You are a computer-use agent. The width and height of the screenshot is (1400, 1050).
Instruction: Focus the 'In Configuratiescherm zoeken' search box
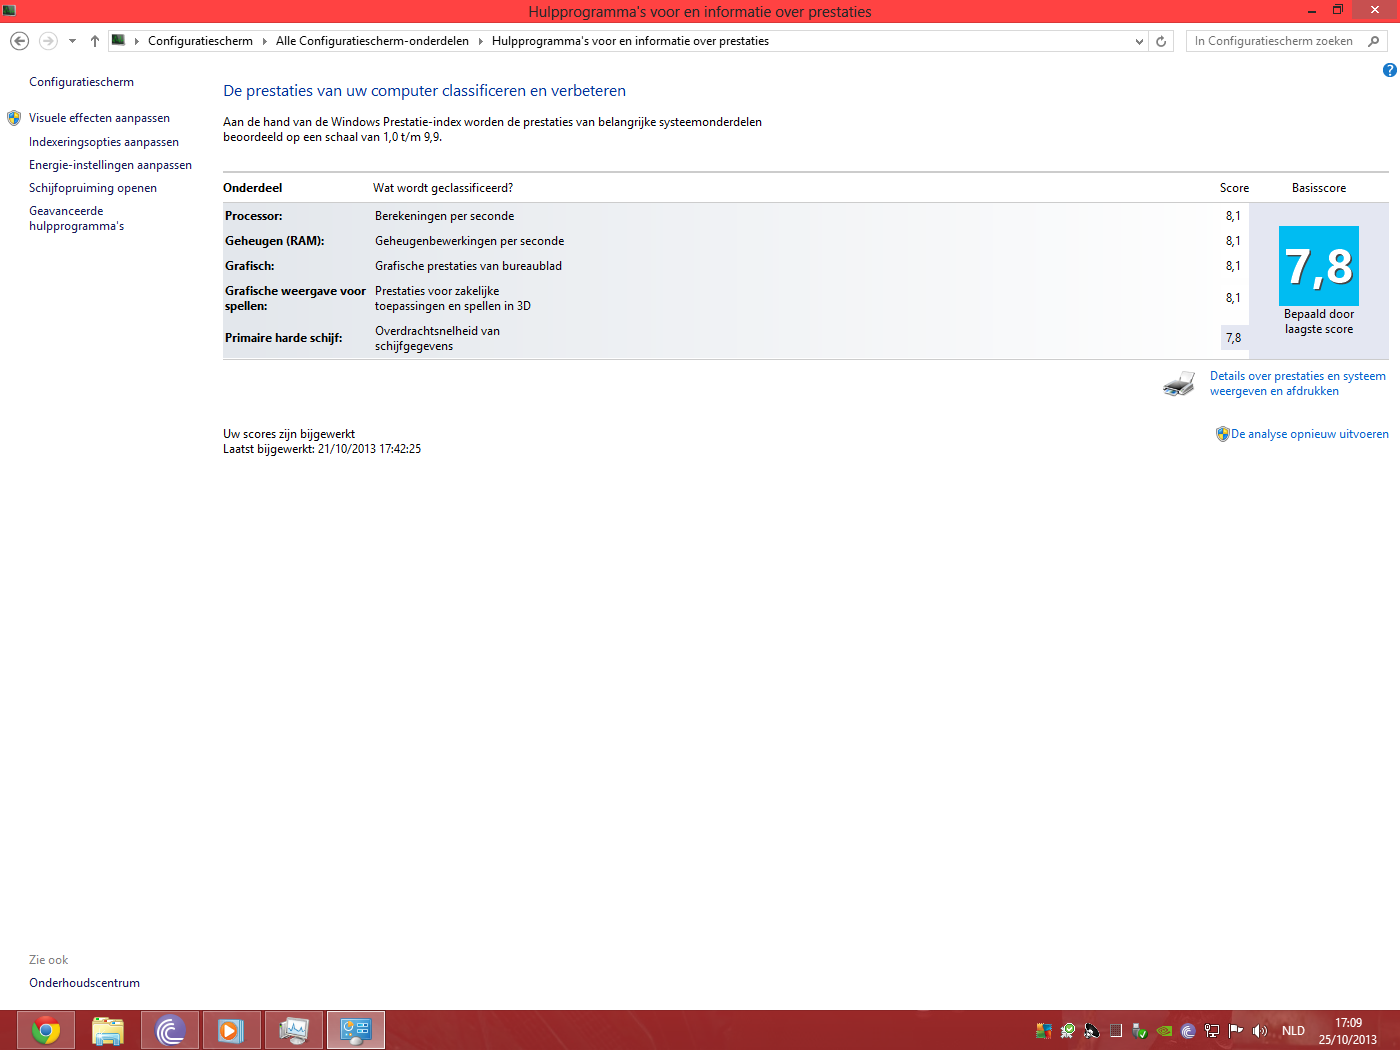pyautogui.click(x=1275, y=41)
